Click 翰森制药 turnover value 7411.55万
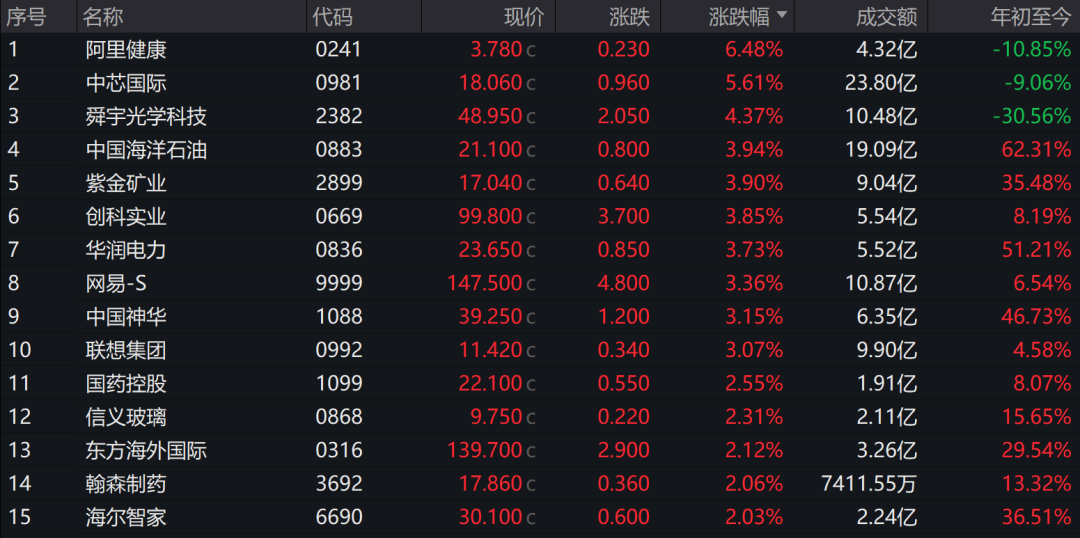1080x538 pixels. (x=869, y=484)
